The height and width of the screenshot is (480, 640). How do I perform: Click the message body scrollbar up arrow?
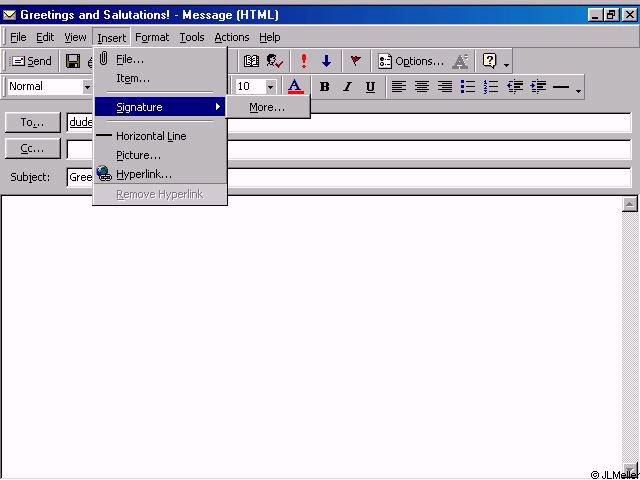pyautogui.click(x=630, y=205)
